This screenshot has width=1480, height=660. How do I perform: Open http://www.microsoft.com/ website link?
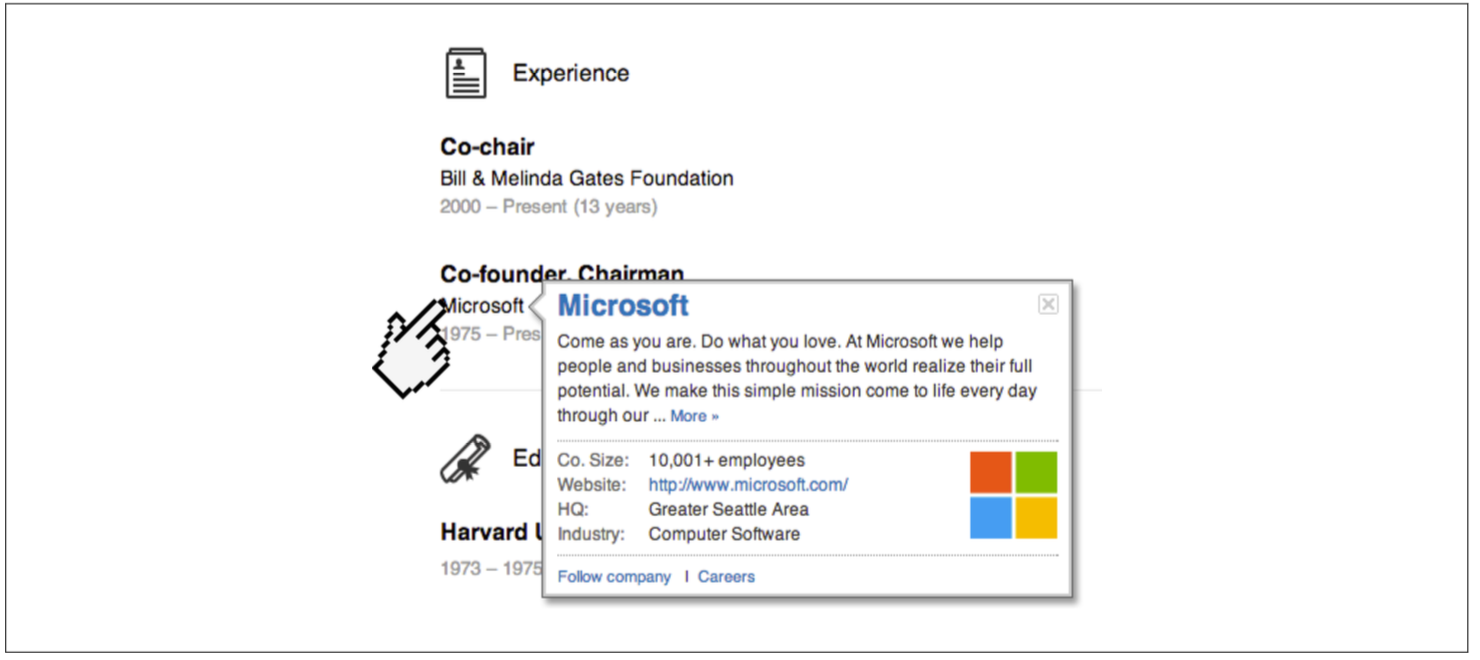click(x=748, y=485)
